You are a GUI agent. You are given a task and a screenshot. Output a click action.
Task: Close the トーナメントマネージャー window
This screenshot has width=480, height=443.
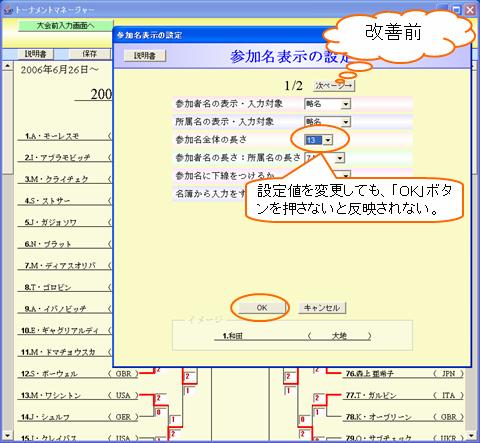click(470, 10)
